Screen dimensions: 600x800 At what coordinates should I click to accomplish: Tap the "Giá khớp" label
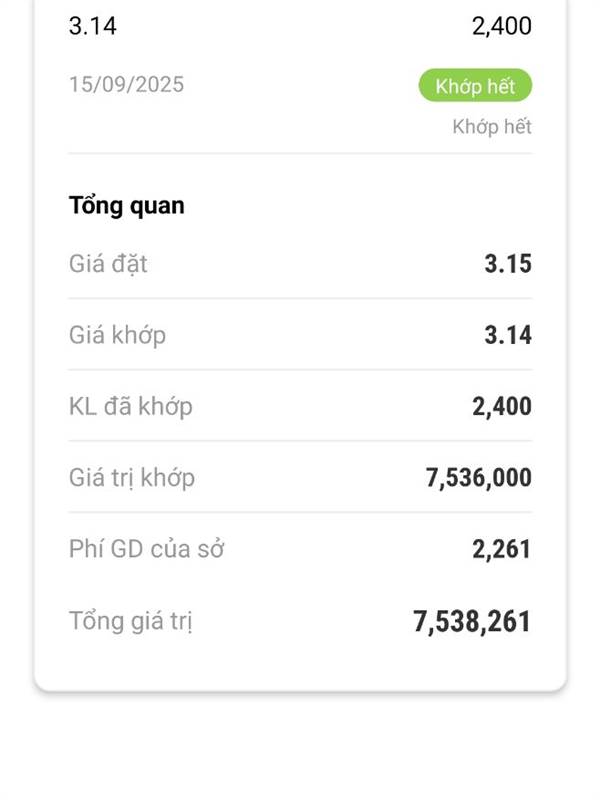[x=117, y=335]
